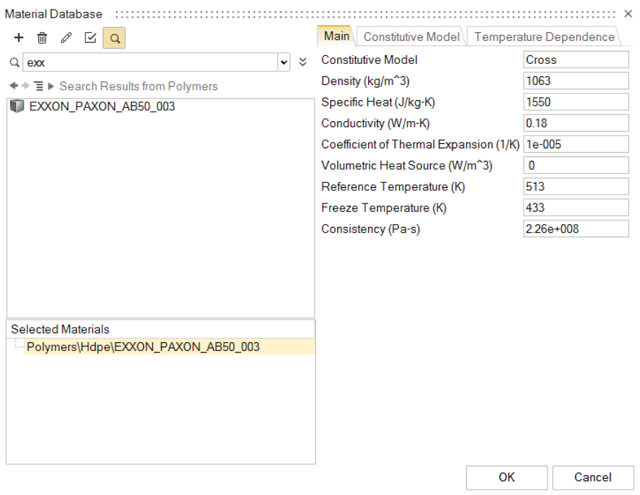Select EXXON_PAXON_AB50_003 in search results
The width and height of the screenshot is (640, 495).
pyautogui.click(x=101, y=106)
